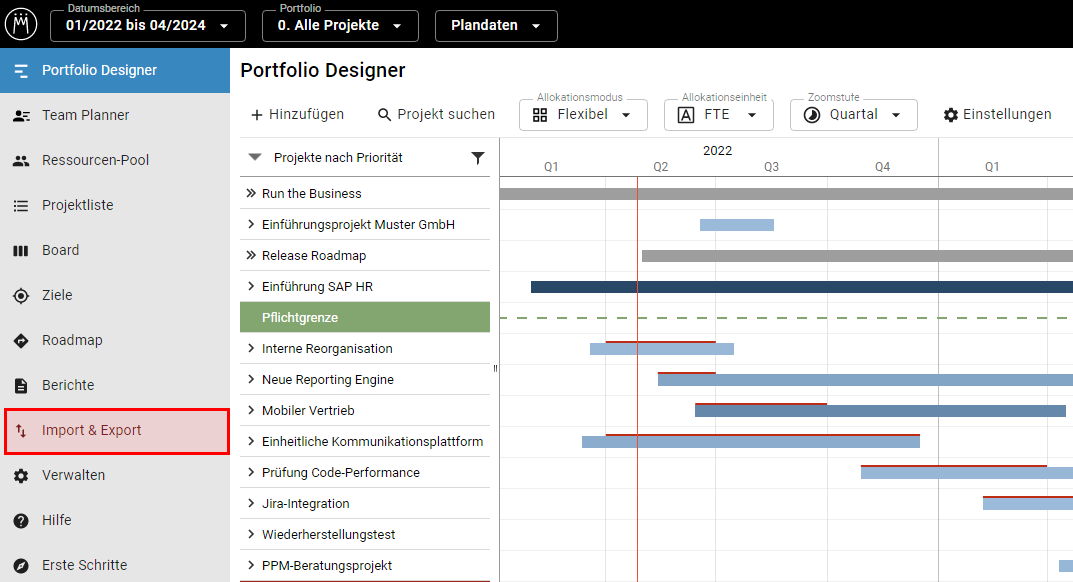Click the Erste Schritte compass icon
This screenshot has height=582, width=1073.
(x=21, y=566)
